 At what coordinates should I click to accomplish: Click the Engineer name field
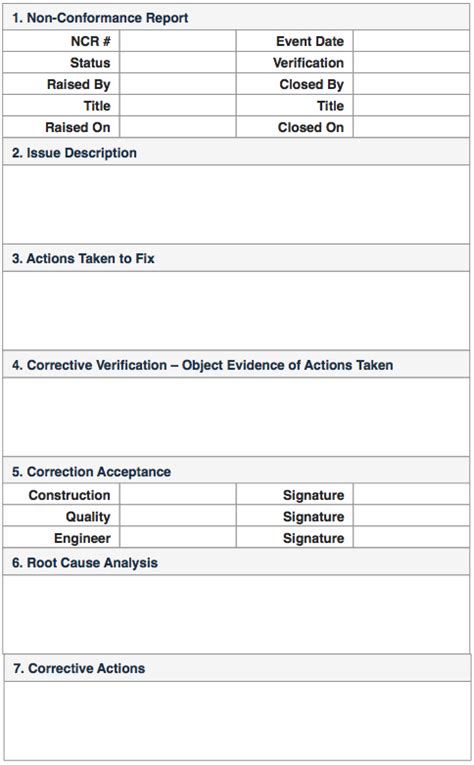pyautogui.click(x=178, y=538)
